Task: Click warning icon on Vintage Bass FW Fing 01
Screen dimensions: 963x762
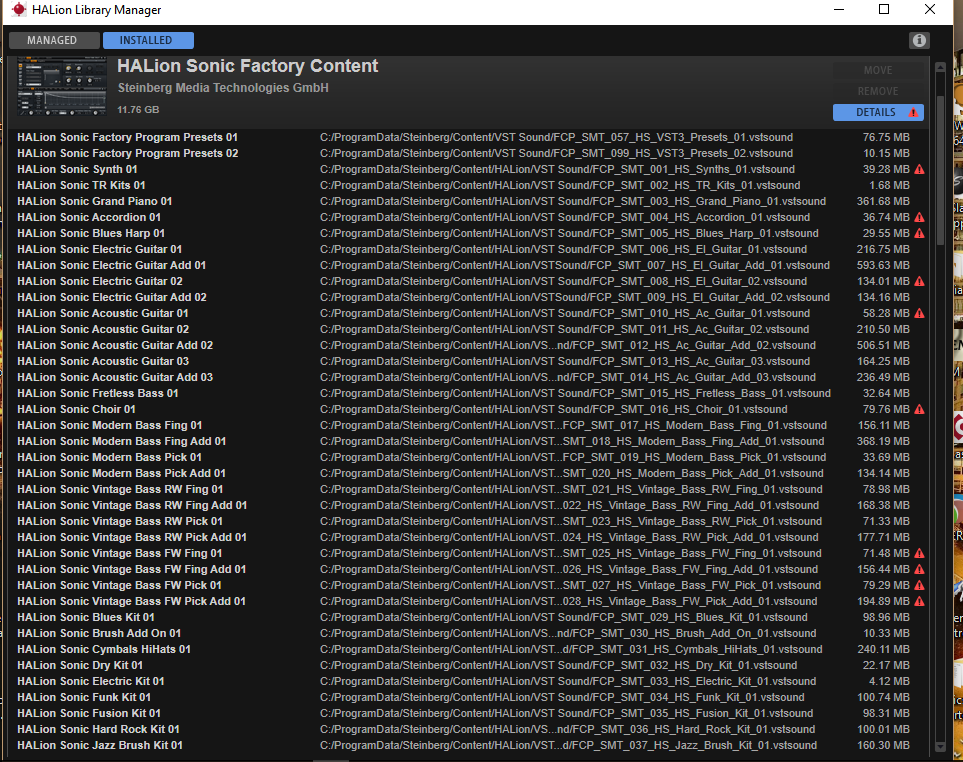Action: tap(919, 553)
